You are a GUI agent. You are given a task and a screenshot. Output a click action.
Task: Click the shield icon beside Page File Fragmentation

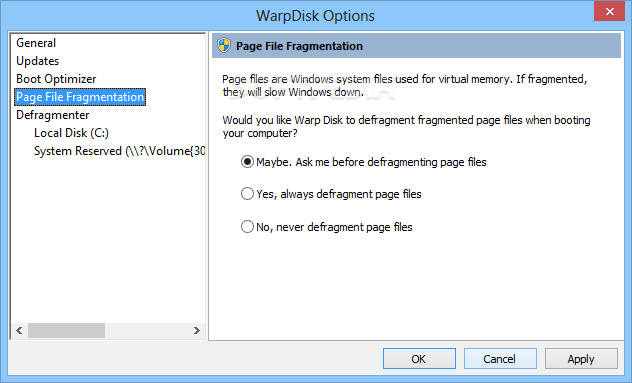pyautogui.click(x=224, y=46)
